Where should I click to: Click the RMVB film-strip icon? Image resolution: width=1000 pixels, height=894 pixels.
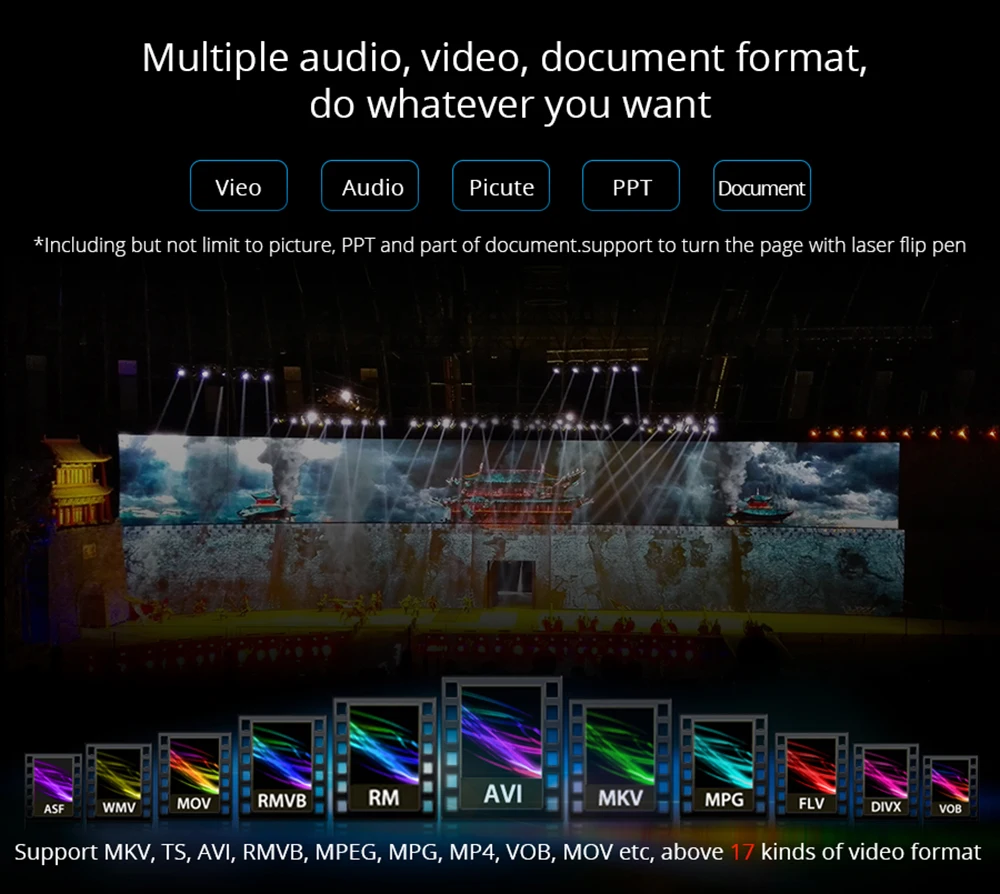pyautogui.click(x=282, y=765)
